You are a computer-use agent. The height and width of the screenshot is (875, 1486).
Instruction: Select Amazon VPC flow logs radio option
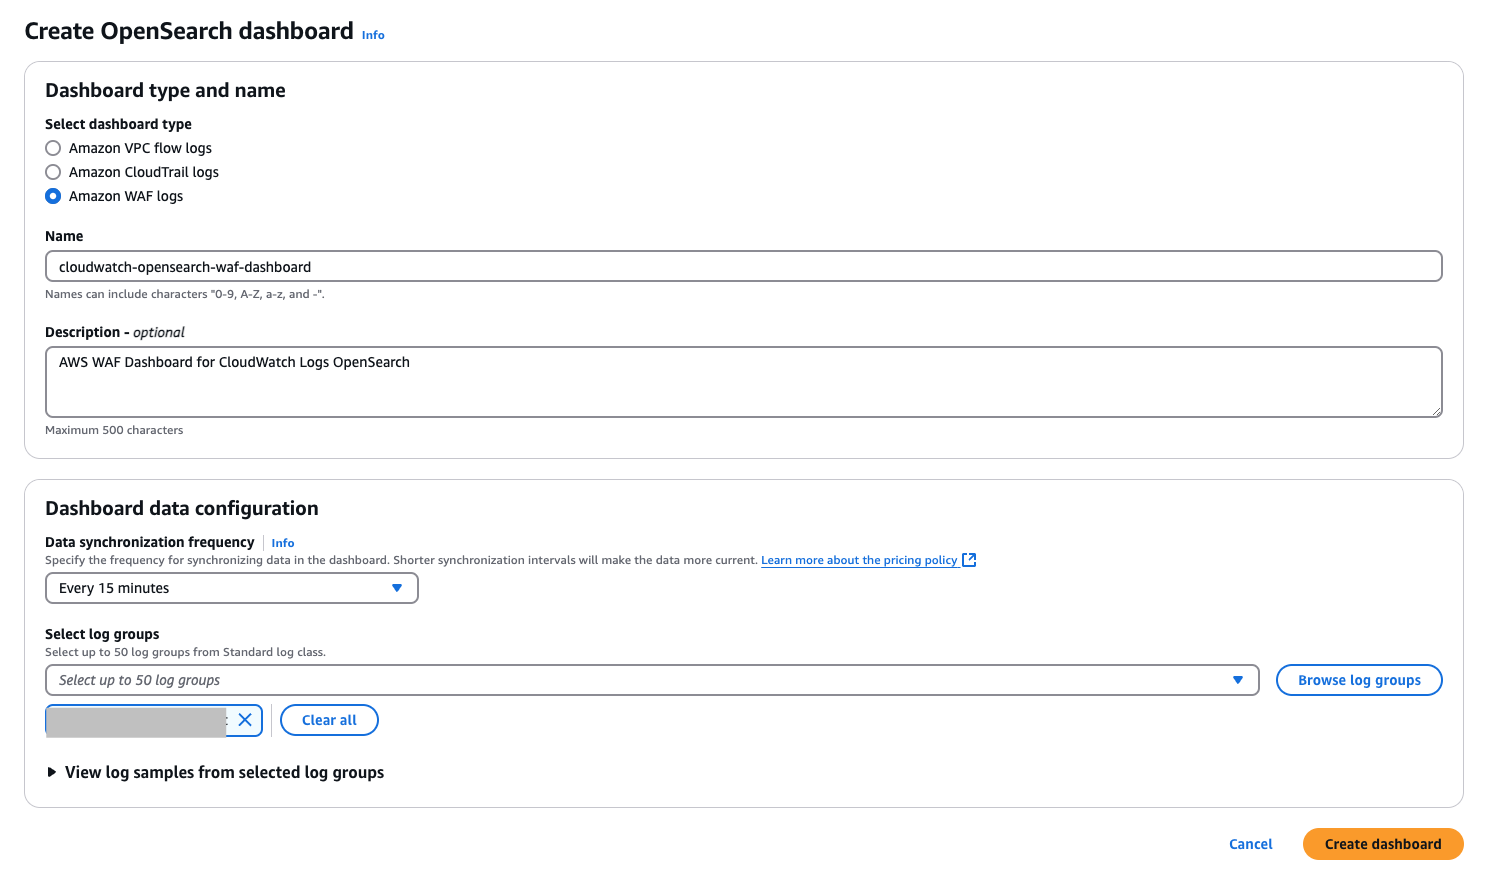[x=53, y=148]
